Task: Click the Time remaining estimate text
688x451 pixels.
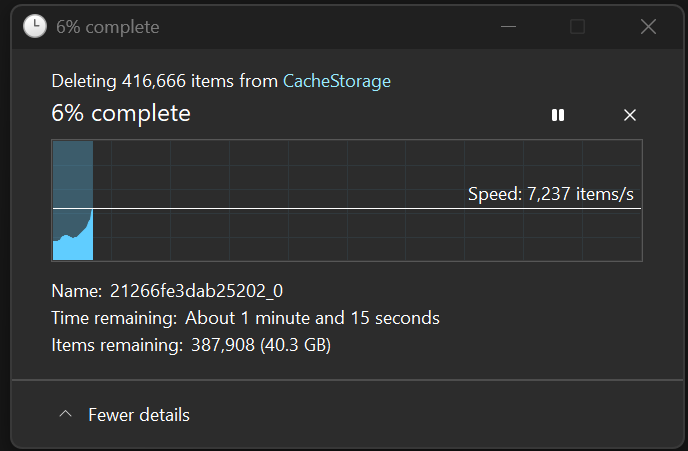Action: 312,318
